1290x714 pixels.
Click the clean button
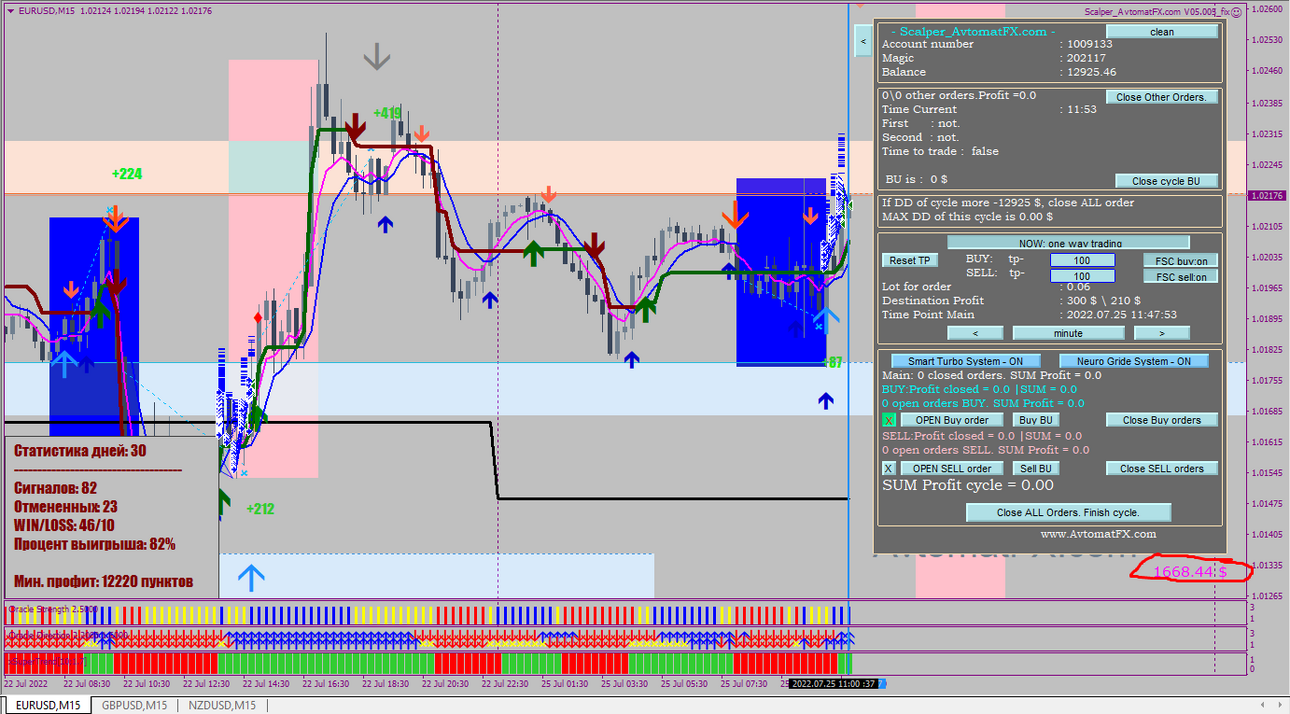1162,32
